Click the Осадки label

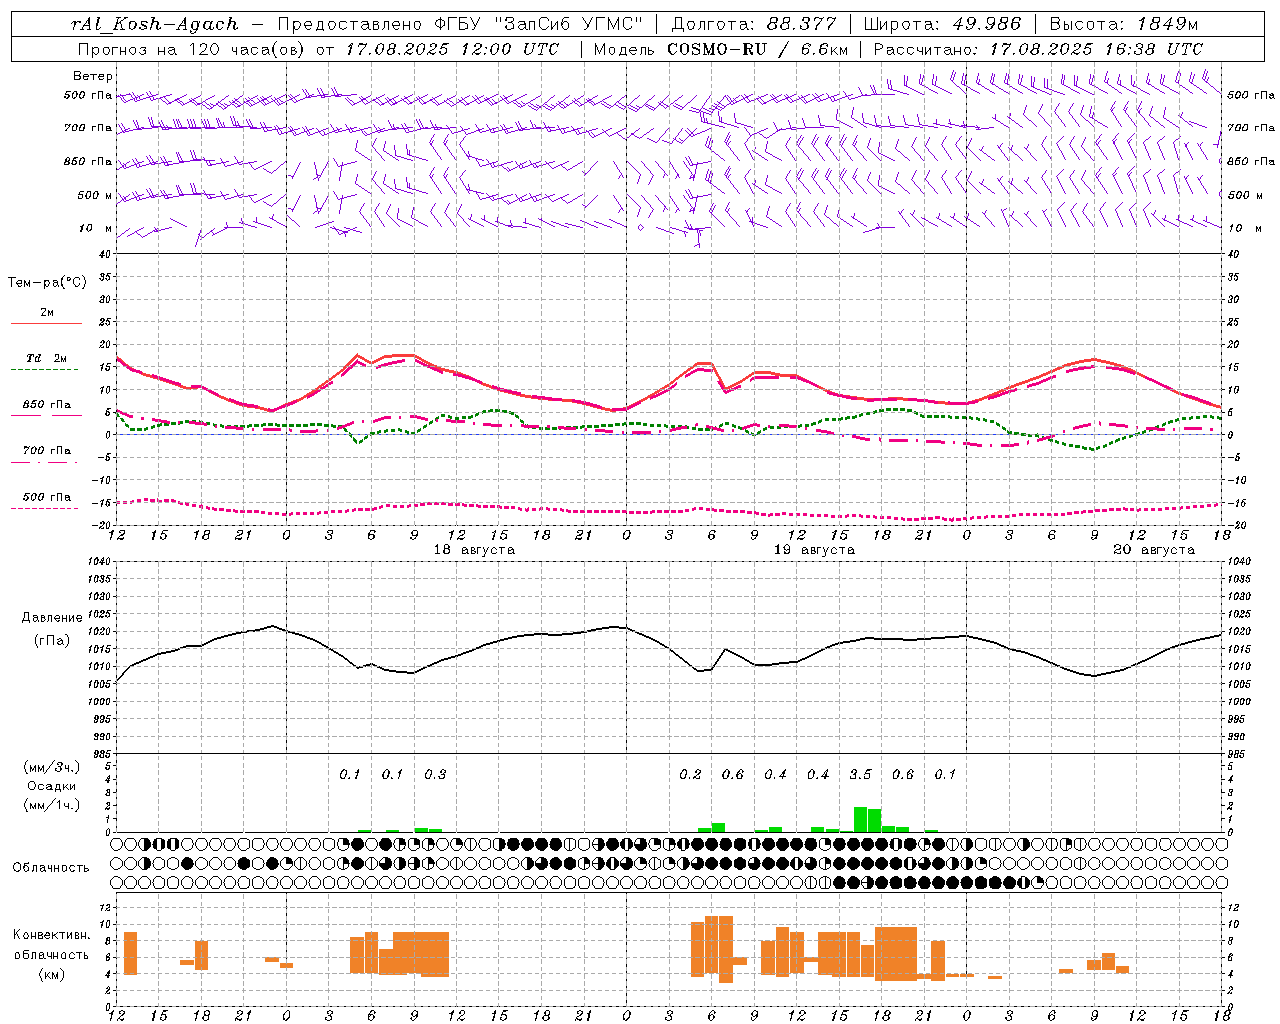coord(52,786)
